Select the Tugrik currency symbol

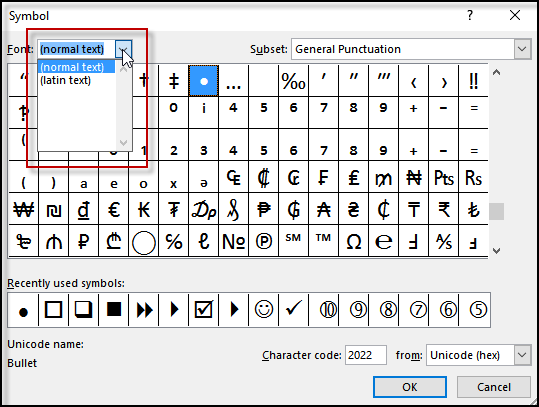click(x=174, y=209)
